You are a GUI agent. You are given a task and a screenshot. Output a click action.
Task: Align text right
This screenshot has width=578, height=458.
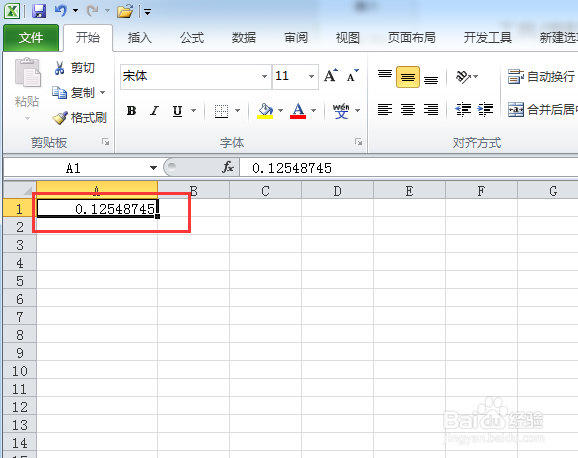[x=431, y=110]
